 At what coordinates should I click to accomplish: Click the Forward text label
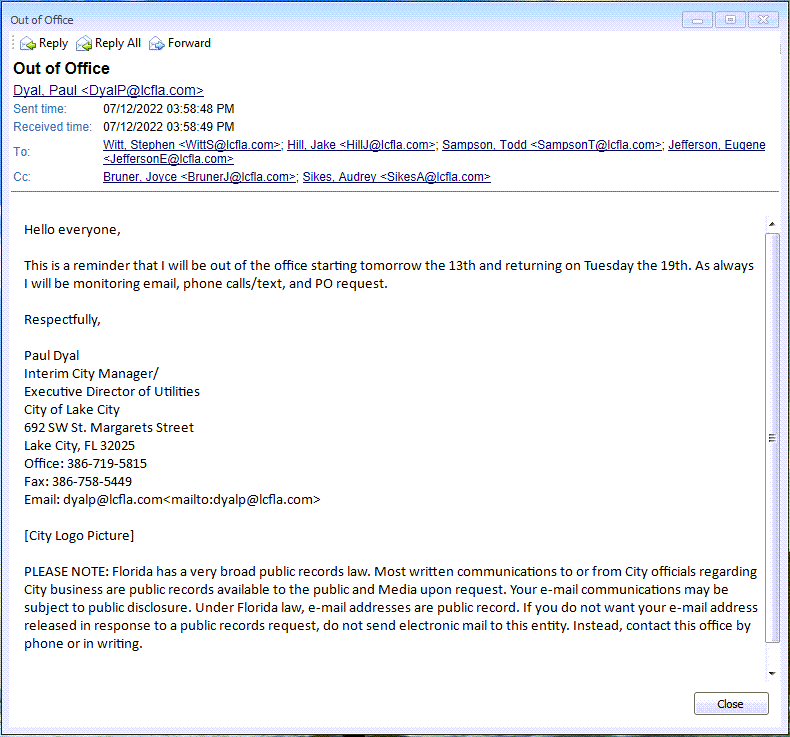tap(189, 43)
